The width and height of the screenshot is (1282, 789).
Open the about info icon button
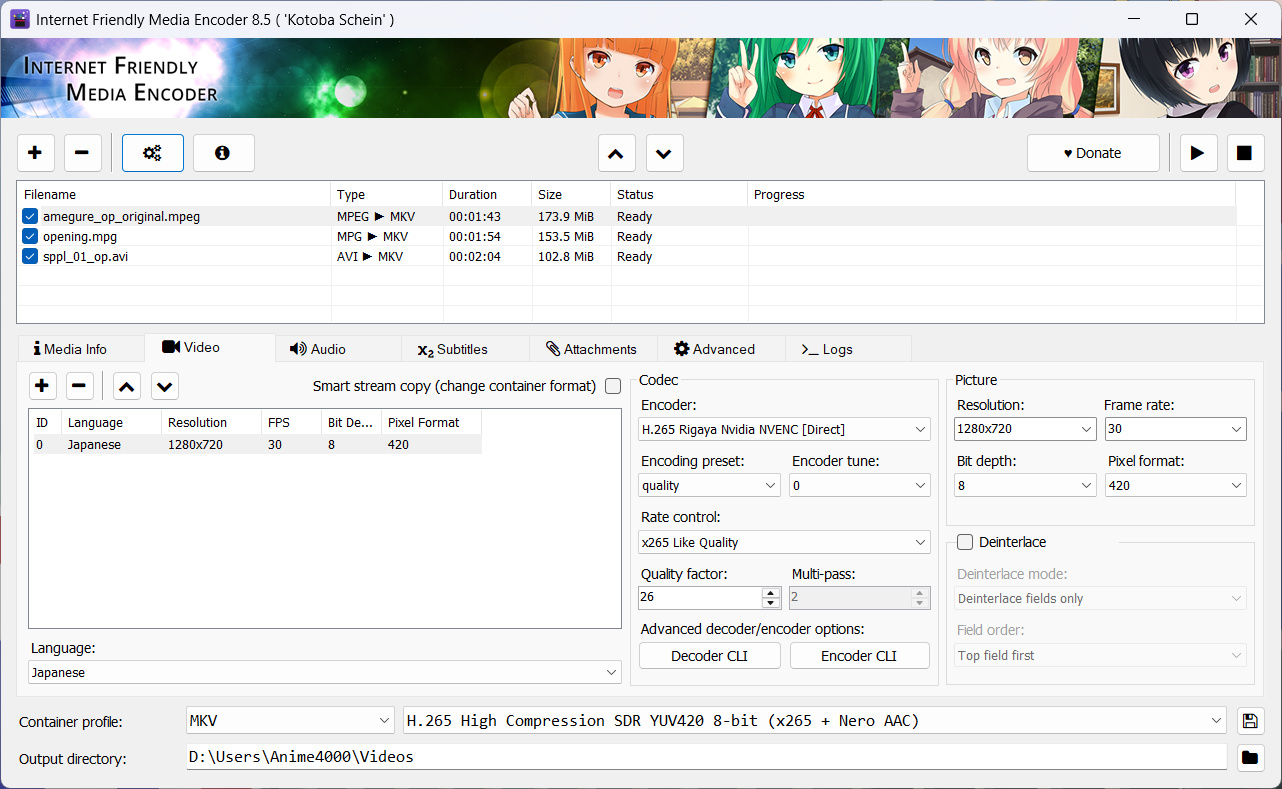pyautogui.click(x=223, y=153)
